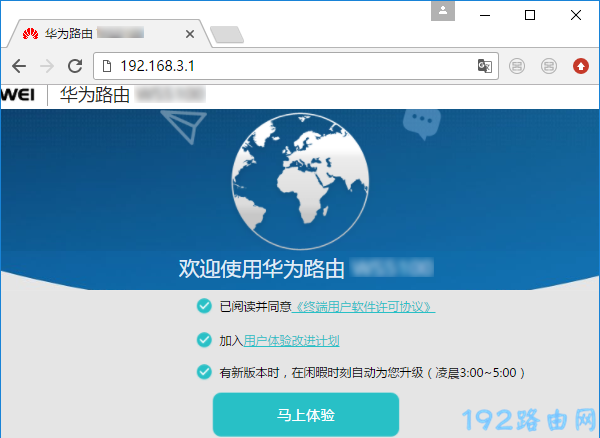Image resolution: width=600 pixels, height=438 pixels.
Task: Open the translate page icon in address bar
Action: (x=485, y=66)
